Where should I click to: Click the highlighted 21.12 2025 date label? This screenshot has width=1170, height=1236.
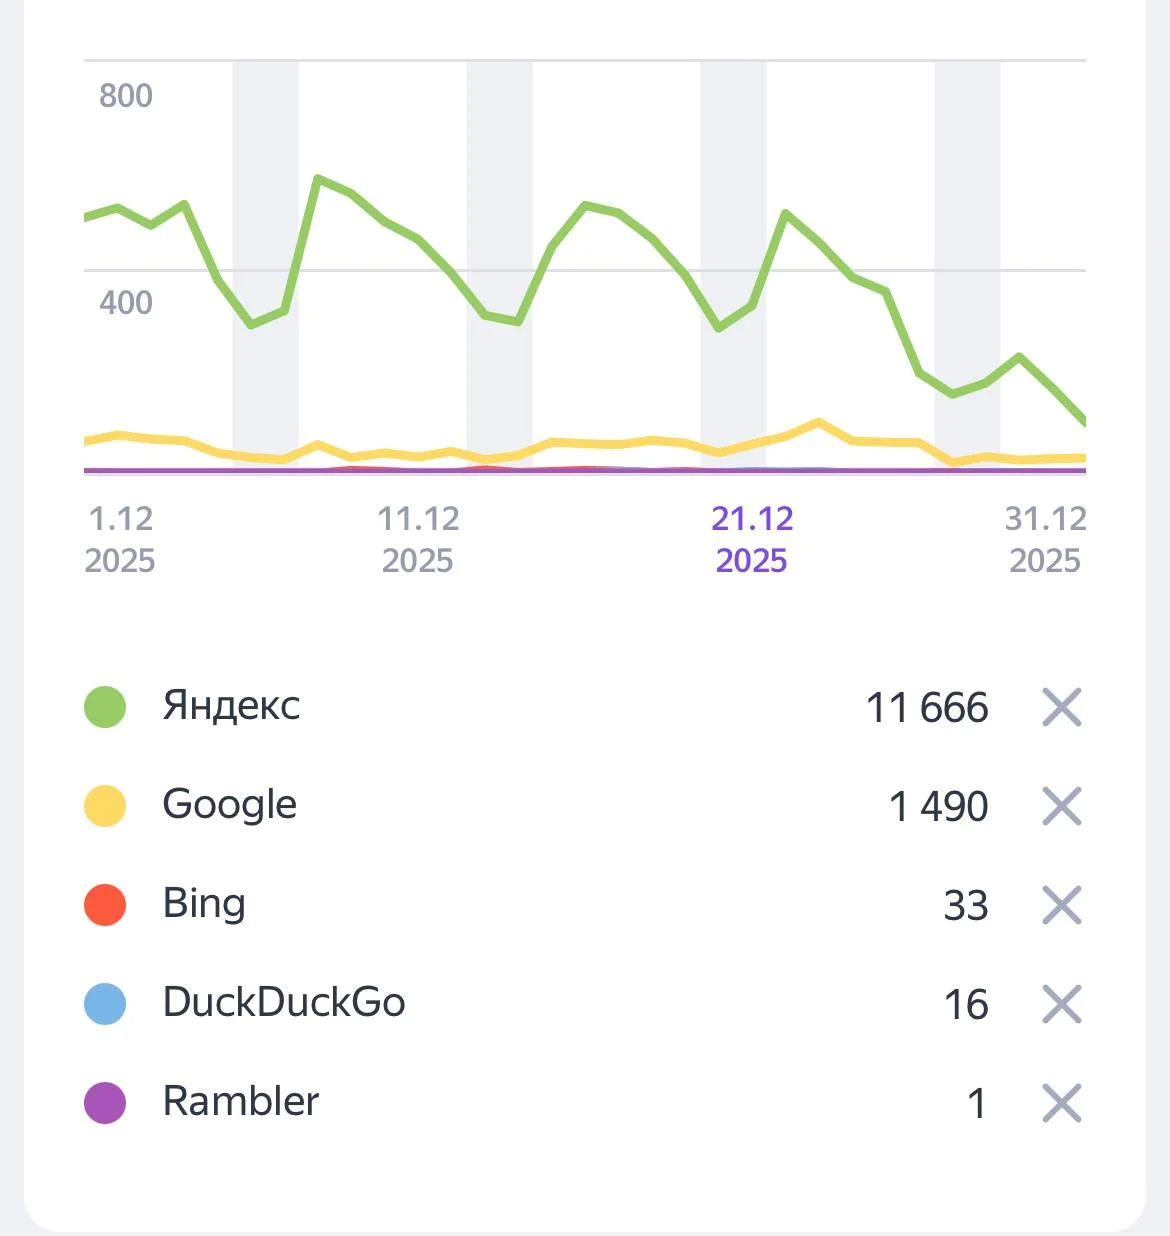tap(752, 539)
